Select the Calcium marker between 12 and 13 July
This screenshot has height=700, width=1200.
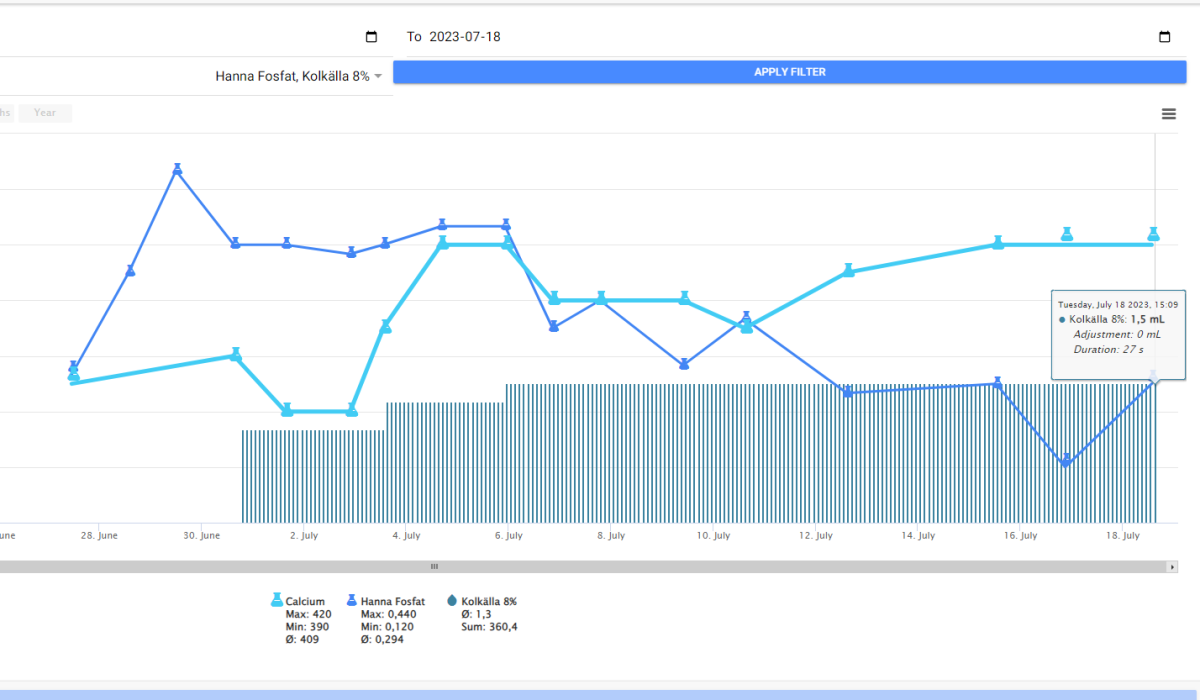tap(848, 270)
